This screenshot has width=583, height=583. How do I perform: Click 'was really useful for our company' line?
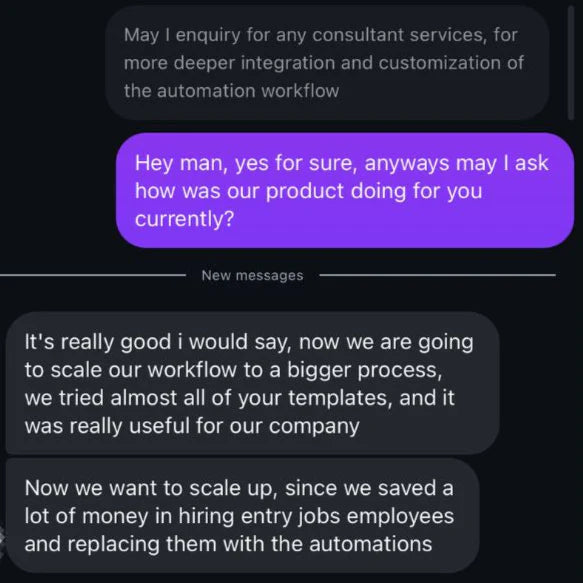click(x=192, y=426)
